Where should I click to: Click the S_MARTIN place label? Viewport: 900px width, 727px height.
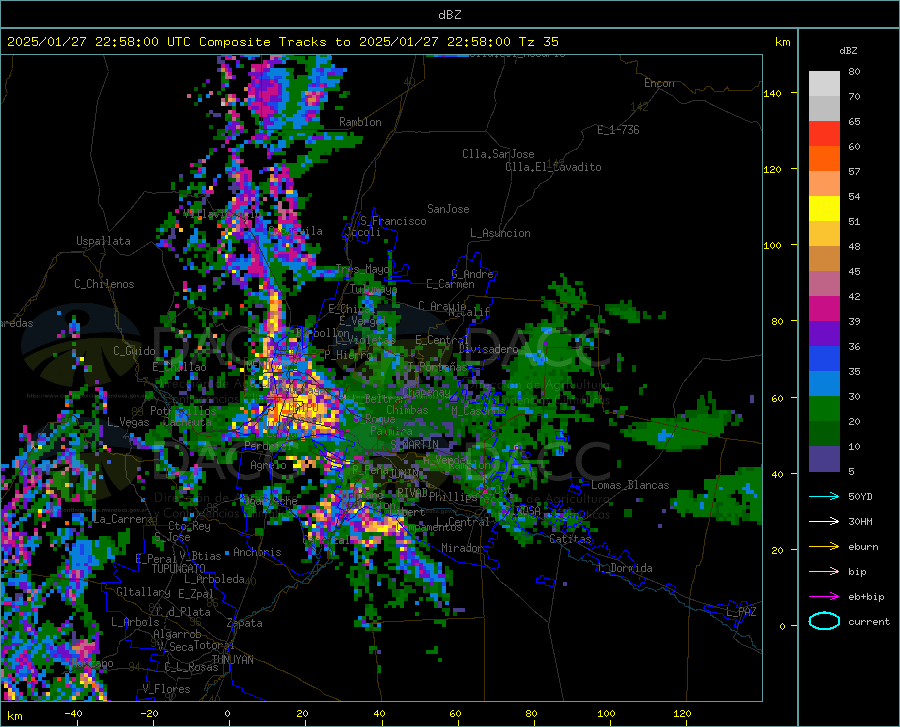coord(414,445)
